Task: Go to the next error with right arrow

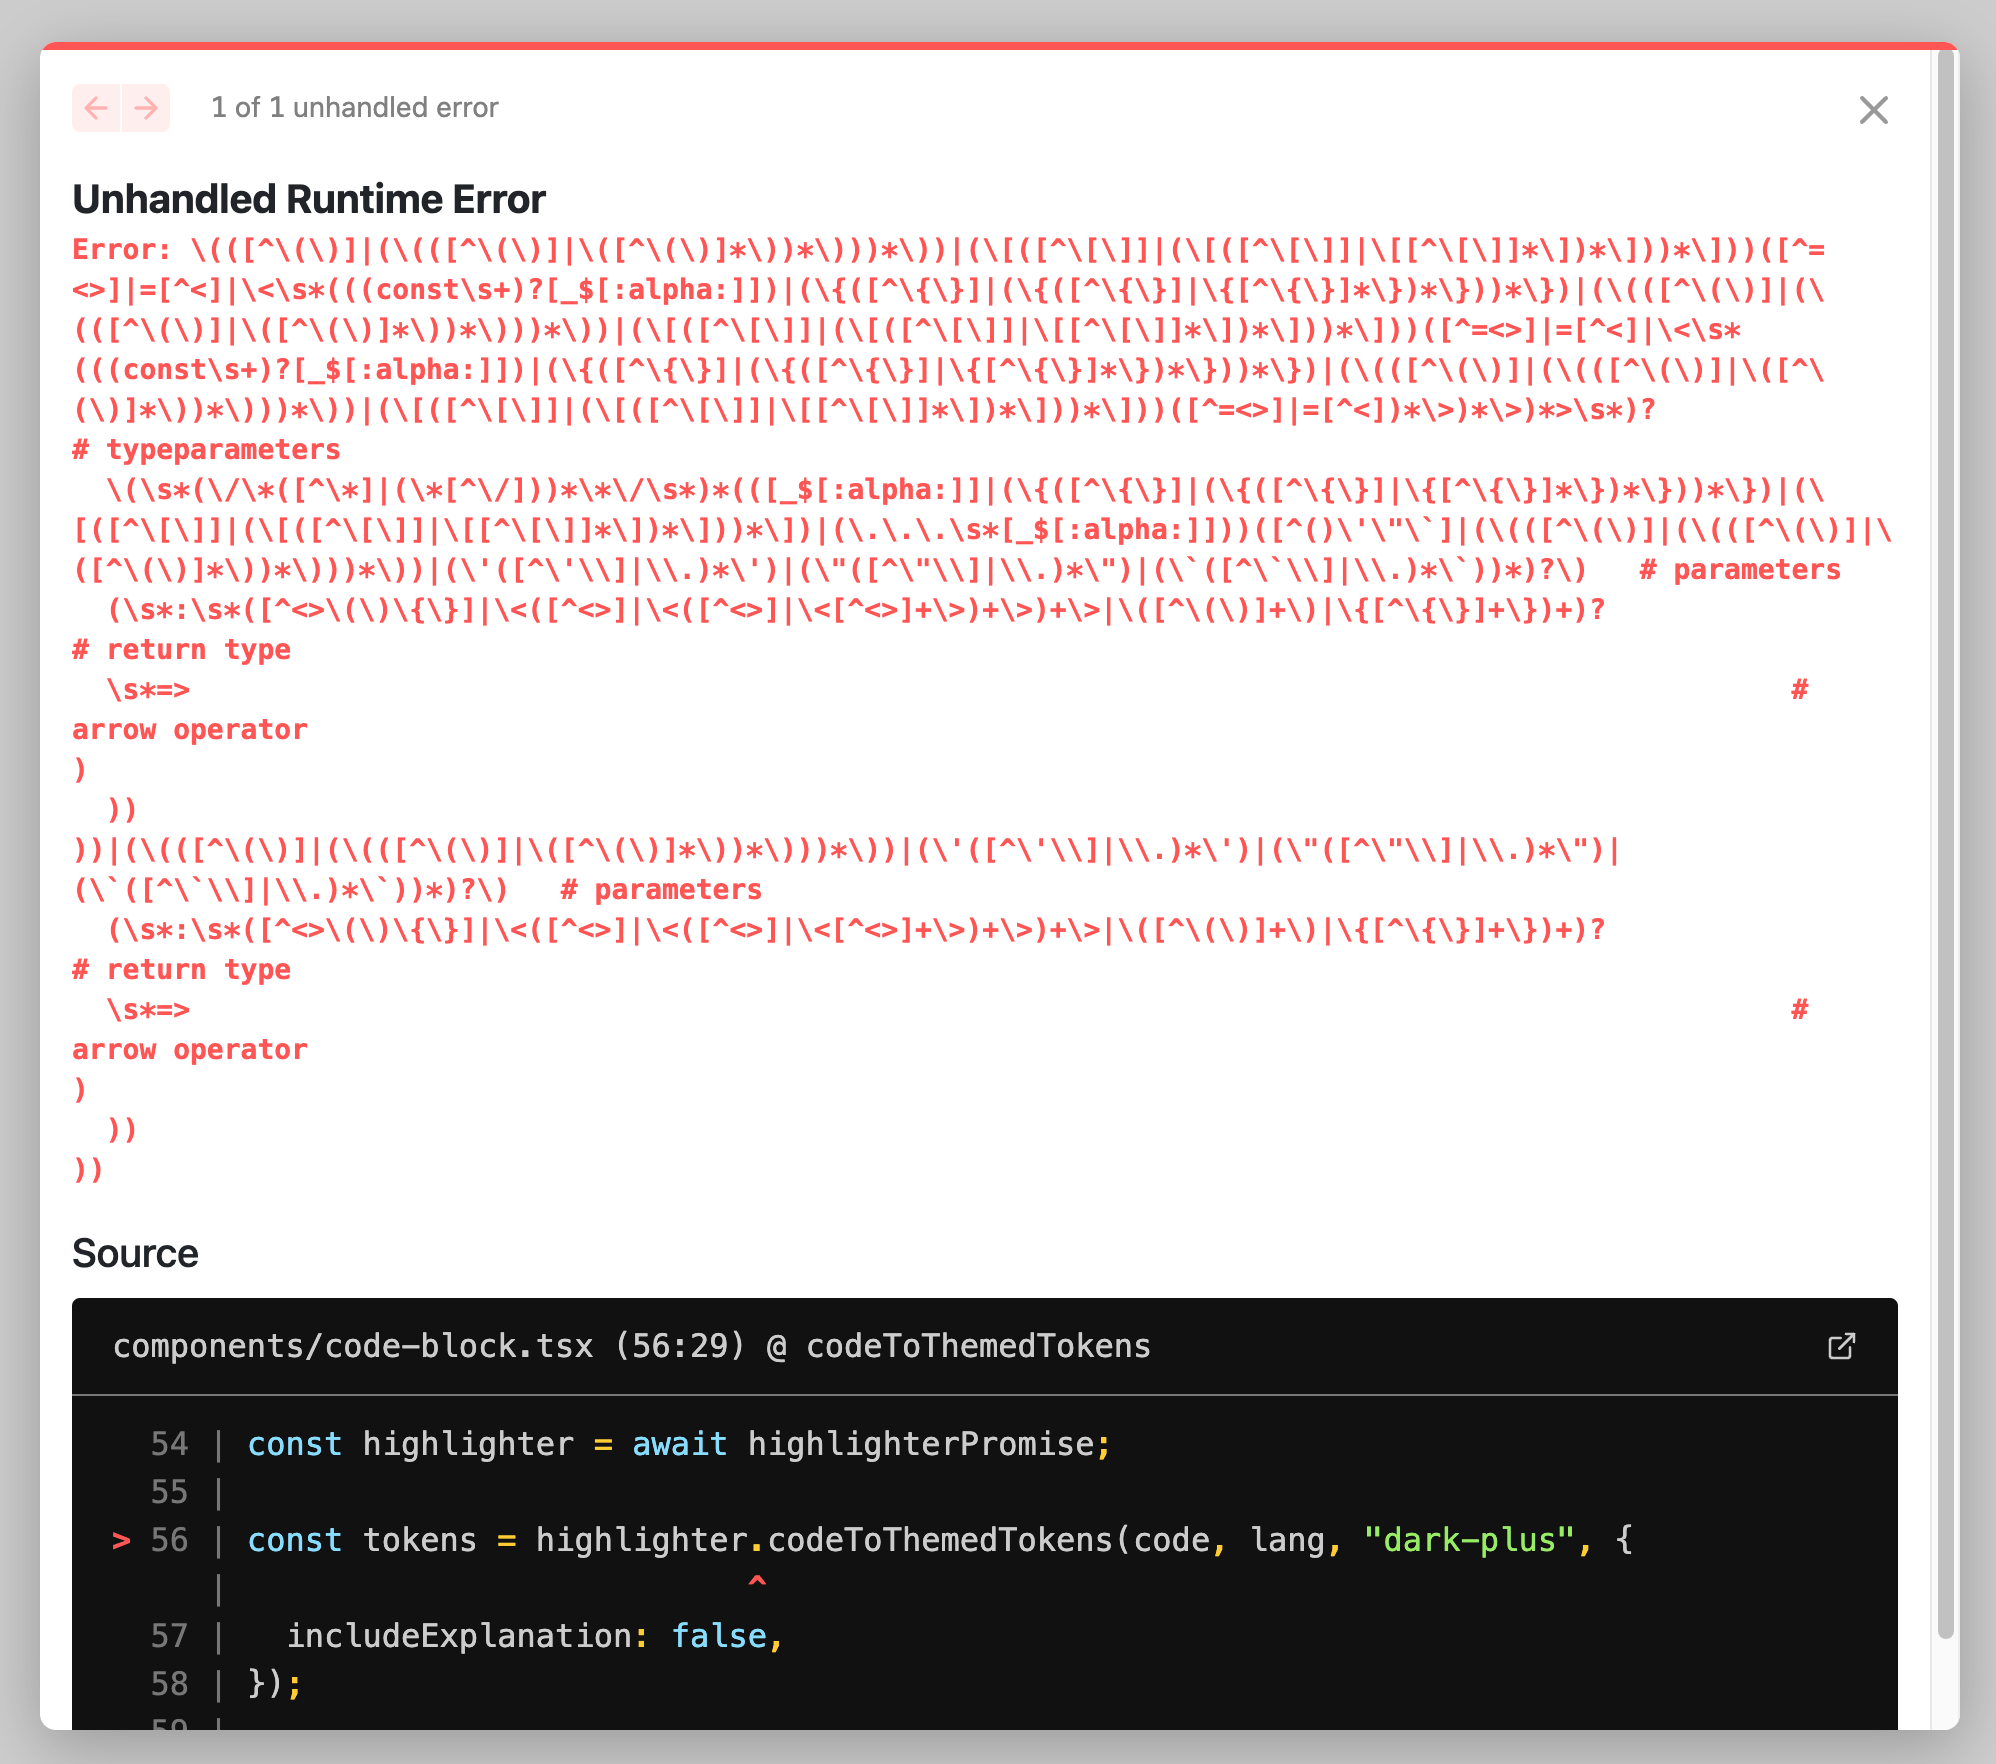Action: coord(146,108)
